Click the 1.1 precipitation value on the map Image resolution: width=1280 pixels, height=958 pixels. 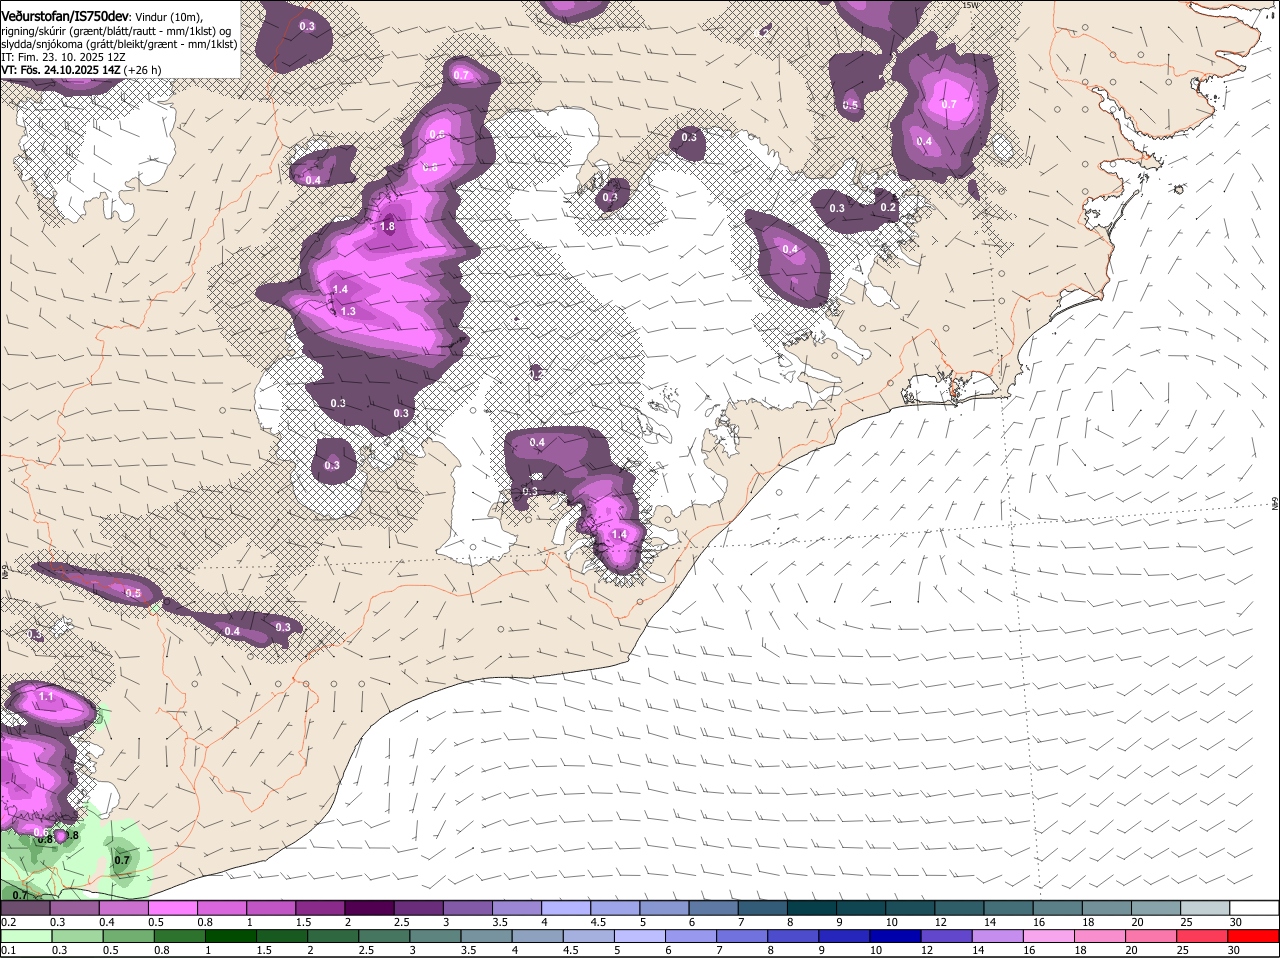click(46, 695)
